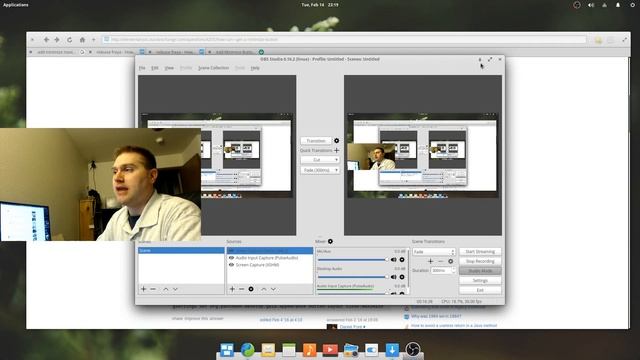
Task: Mute the Mic/Aux channel
Action: pyautogui.click(x=393, y=260)
